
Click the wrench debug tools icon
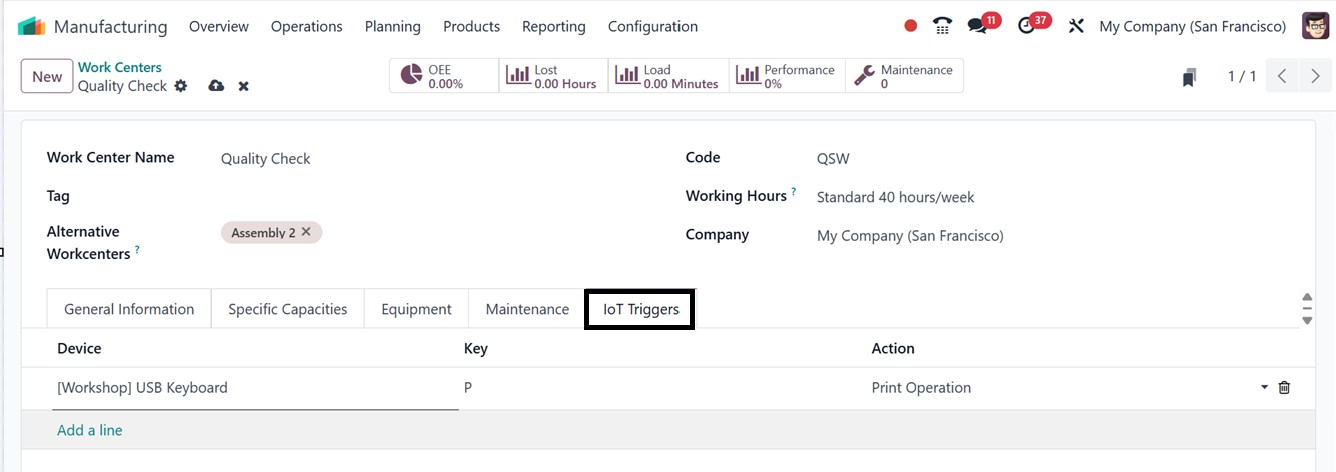click(x=1076, y=26)
